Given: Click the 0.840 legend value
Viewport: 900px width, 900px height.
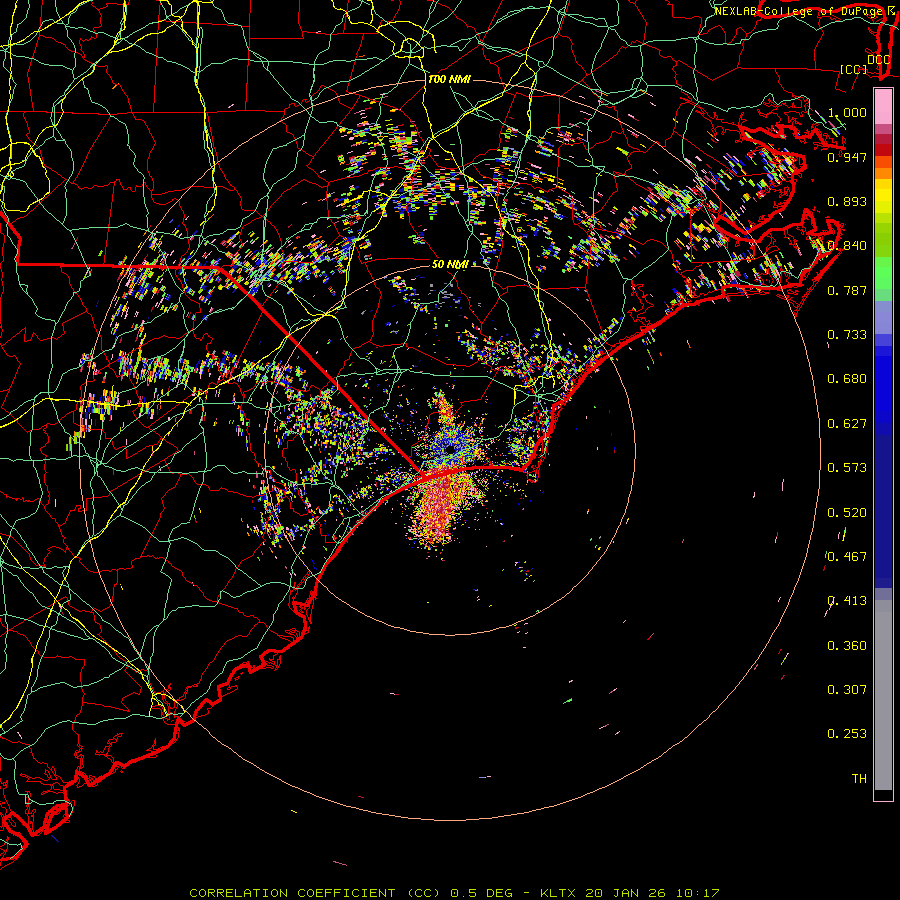Looking at the screenshot, I should pos(847,246).
